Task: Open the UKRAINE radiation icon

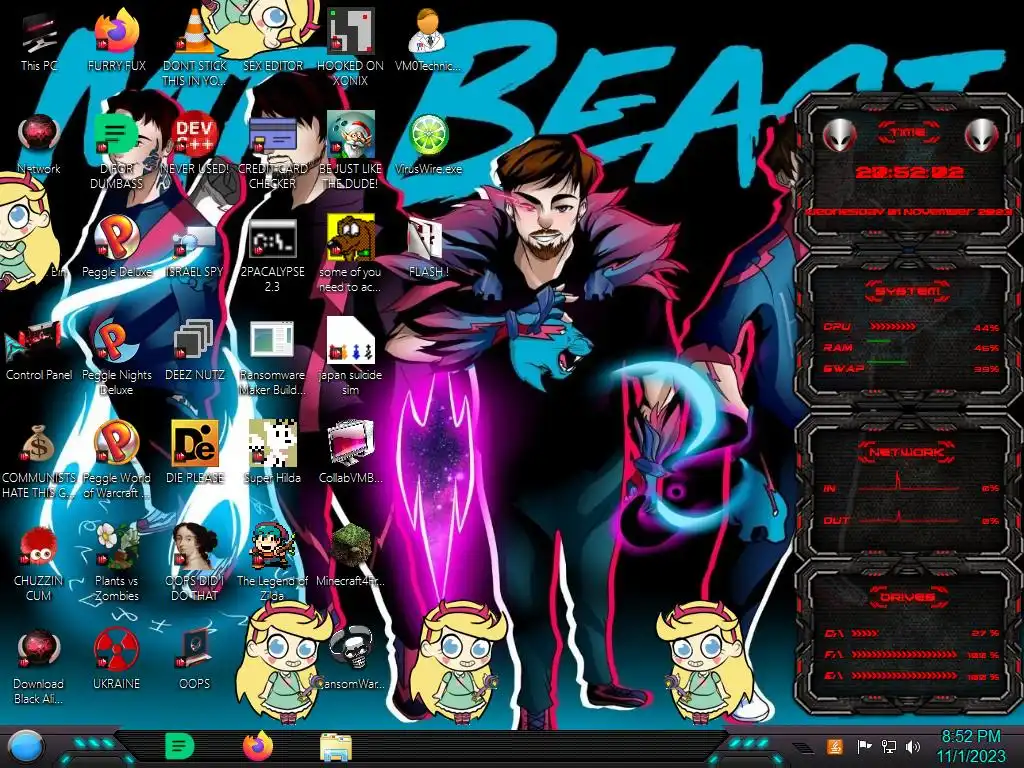Action: point(116,658)
